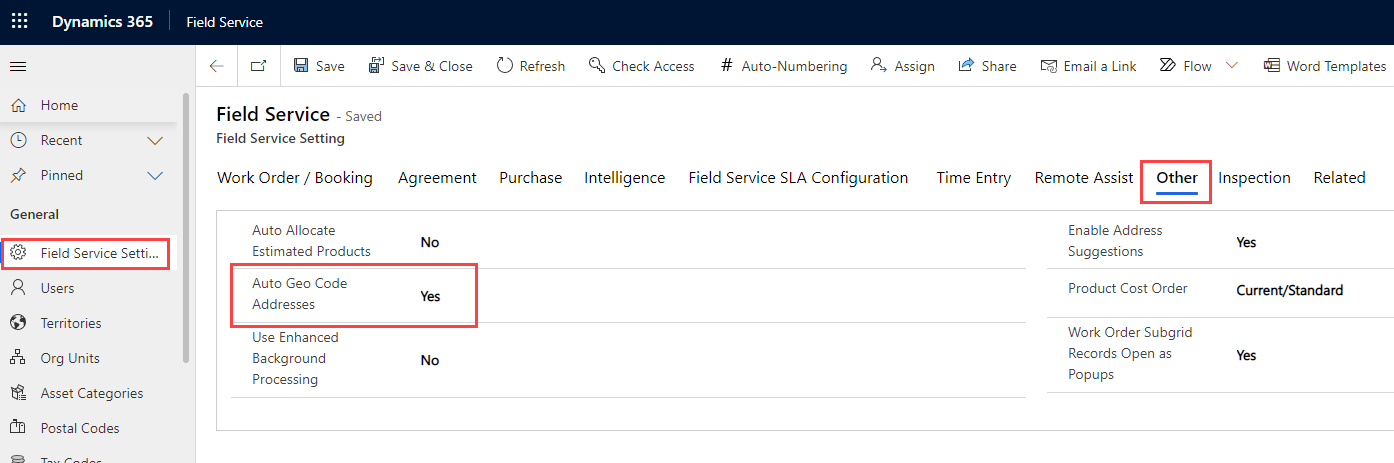The width and height of the screenshot is (1394, 463).
Task: Open the Dynamics 365 app launcher grid
Action: tap(19, 21)
